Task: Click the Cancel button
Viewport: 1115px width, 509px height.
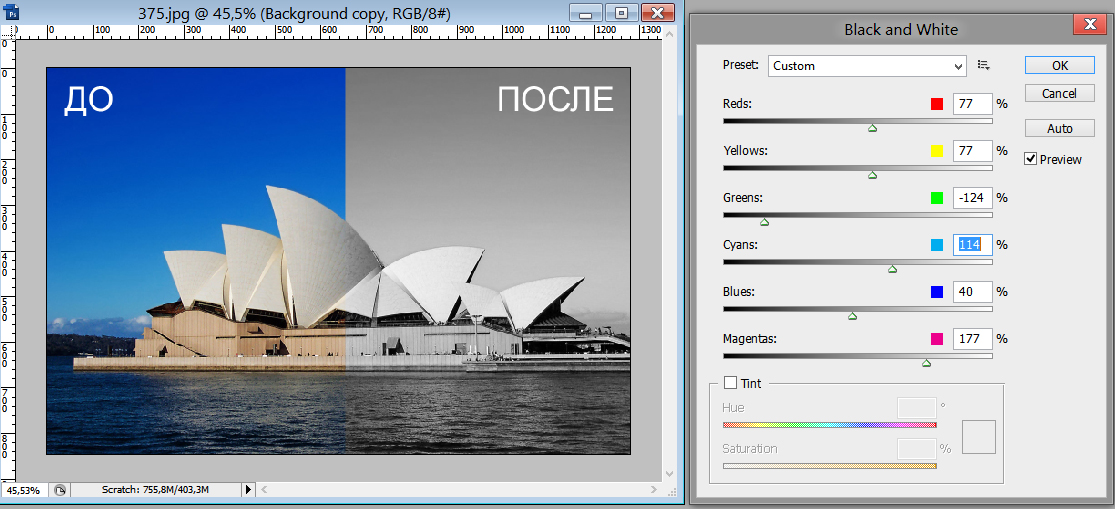Action: click(1060, 93)
